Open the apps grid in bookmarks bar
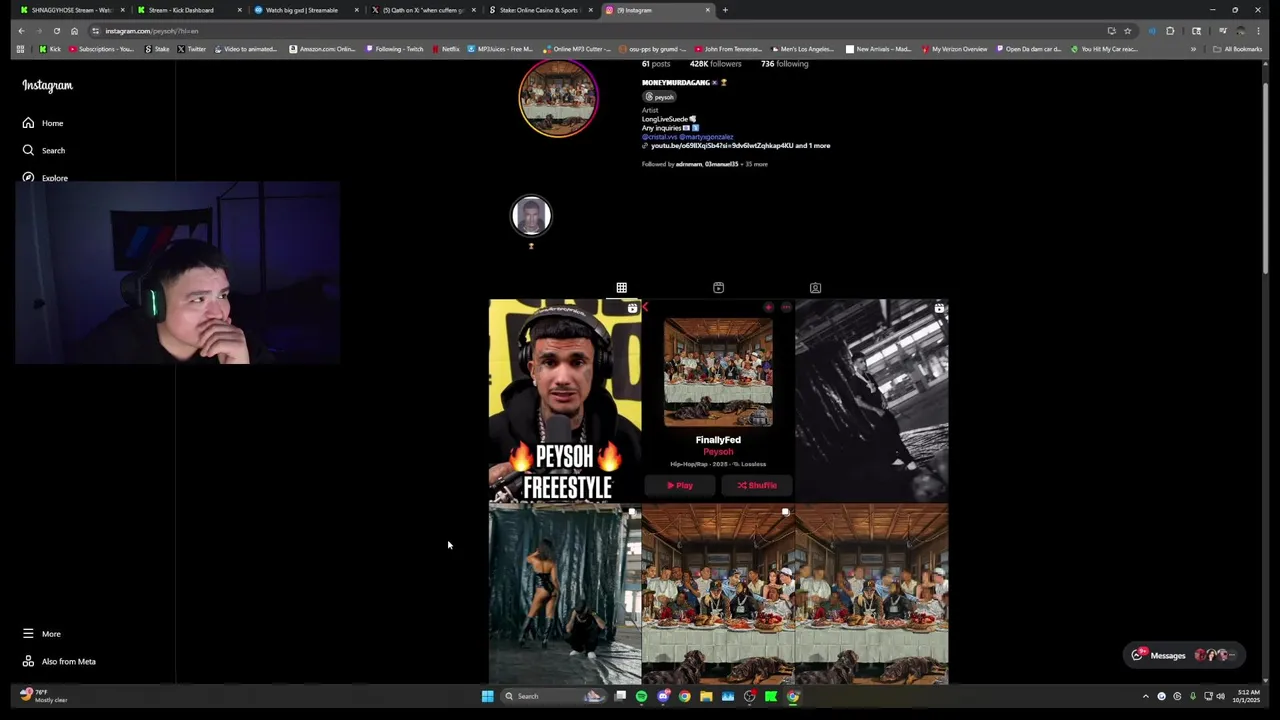Image resolution: width=1280 pixels, height=720 pixels. point(20,49)
